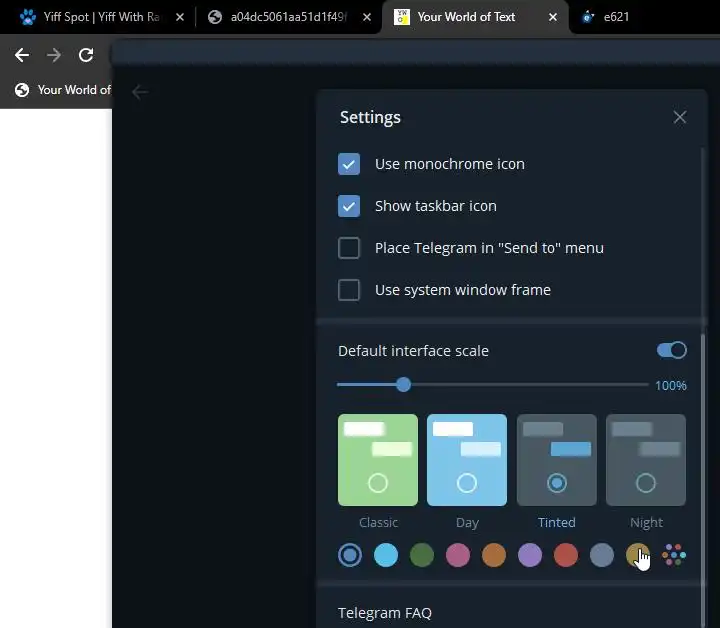Open Your World of bookmark
The height and width of the screenshot is (628, 720).
tap(62, 90)
